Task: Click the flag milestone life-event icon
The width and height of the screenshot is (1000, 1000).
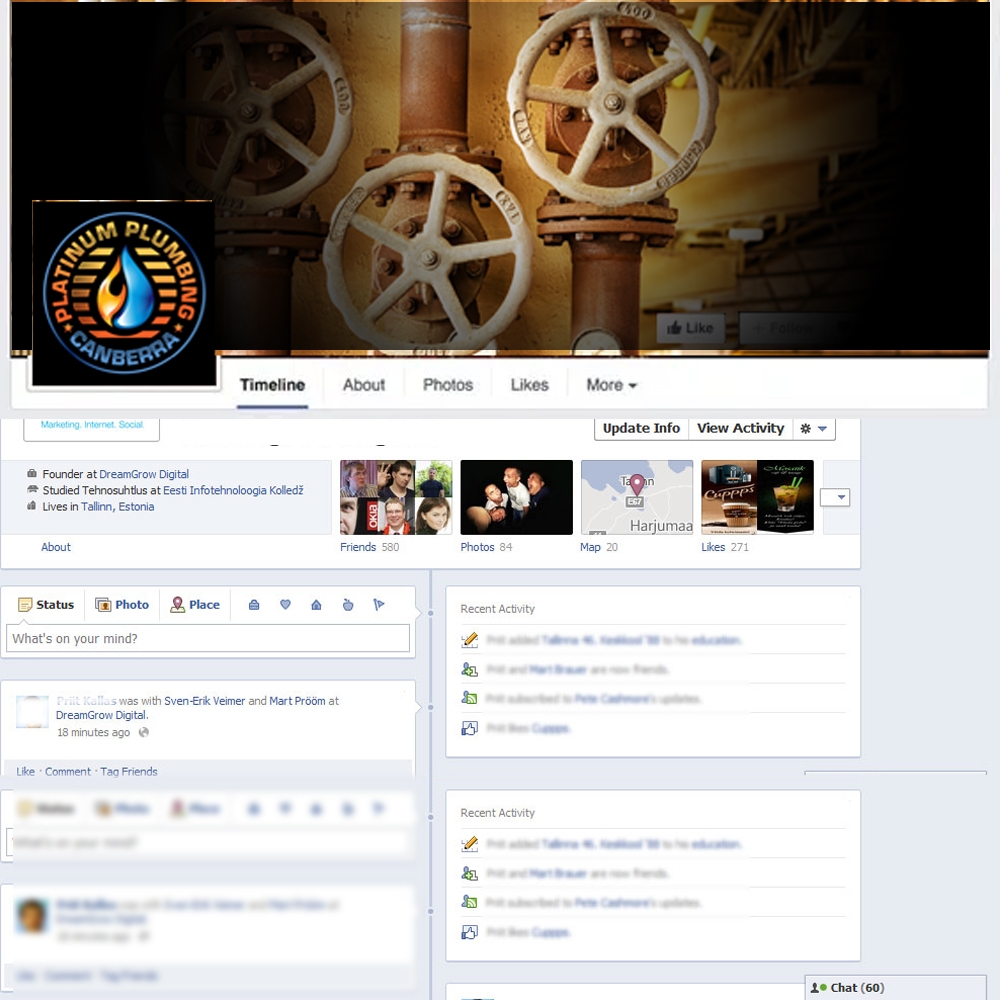Action: point(379,605)
